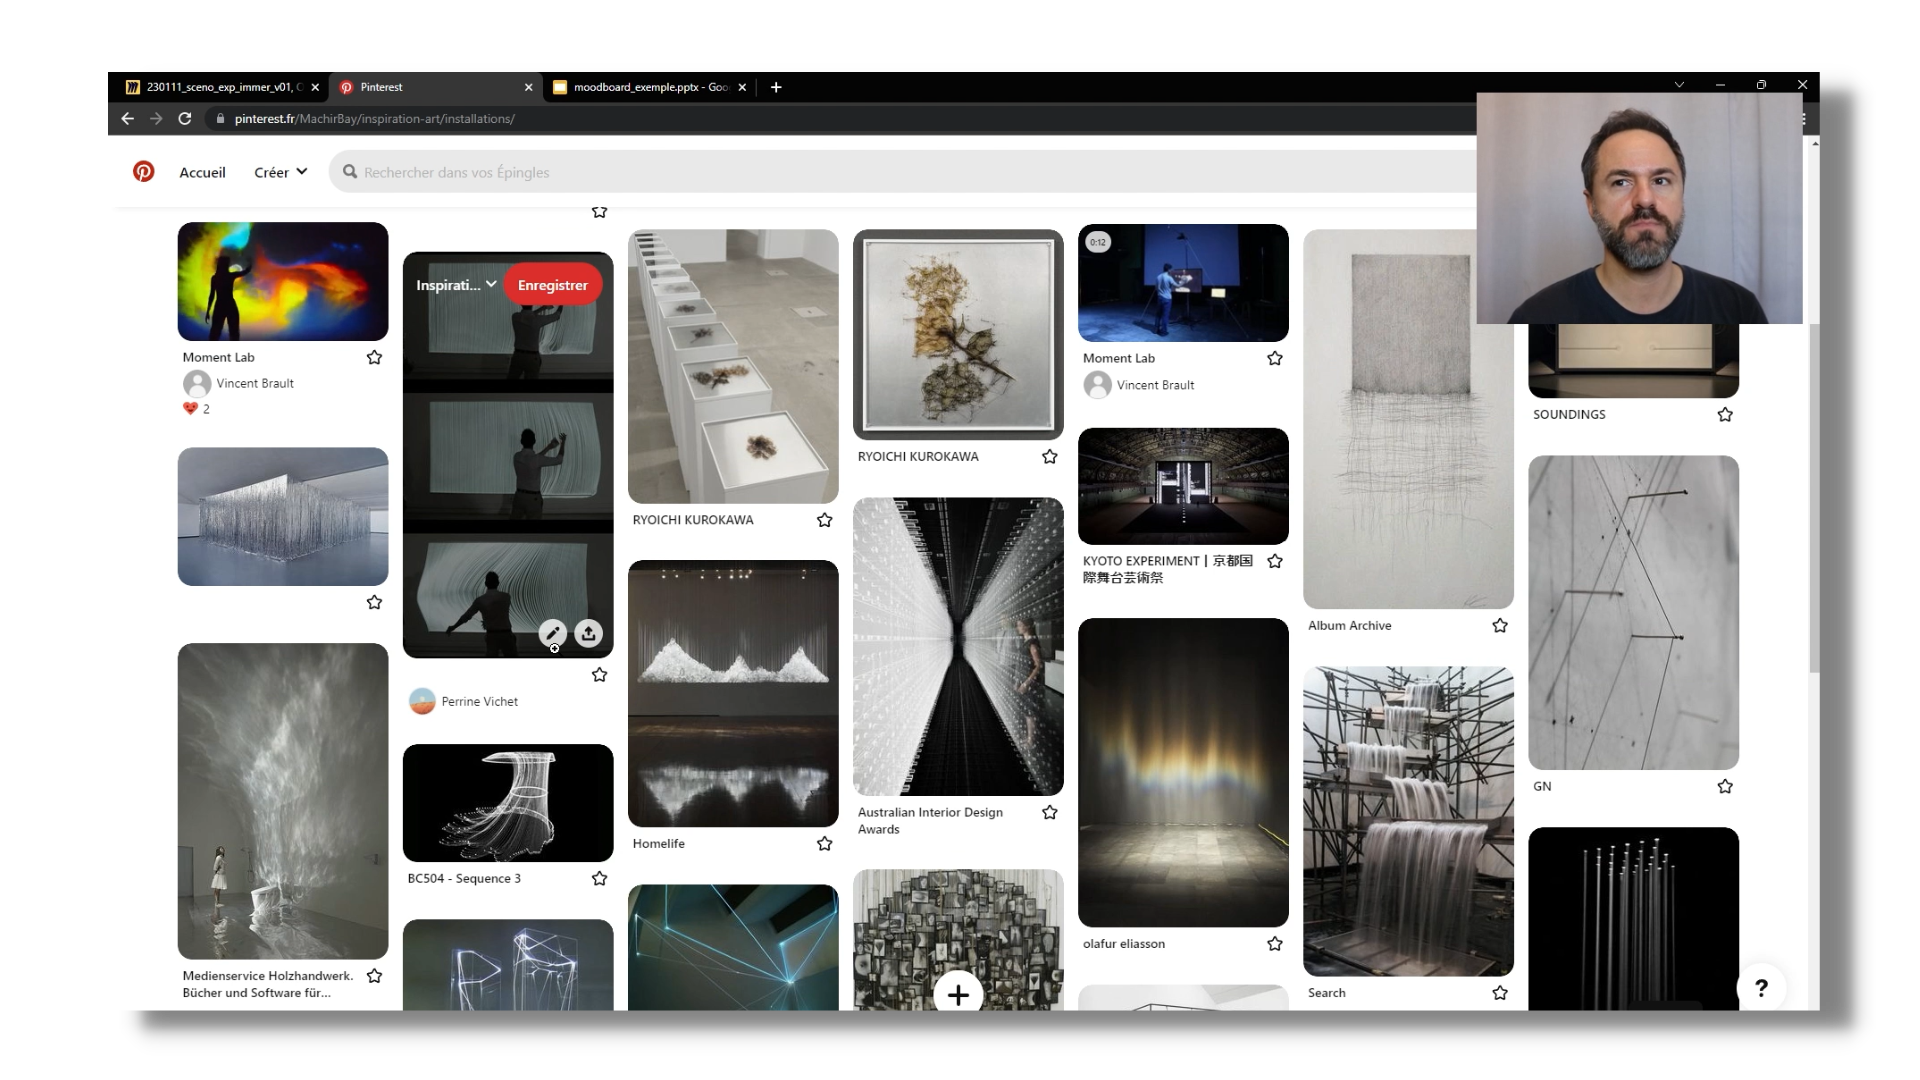Open the KYOTO EXPERIMENT hall image
The image size is (1920, 1080).
click(1183, 486)
